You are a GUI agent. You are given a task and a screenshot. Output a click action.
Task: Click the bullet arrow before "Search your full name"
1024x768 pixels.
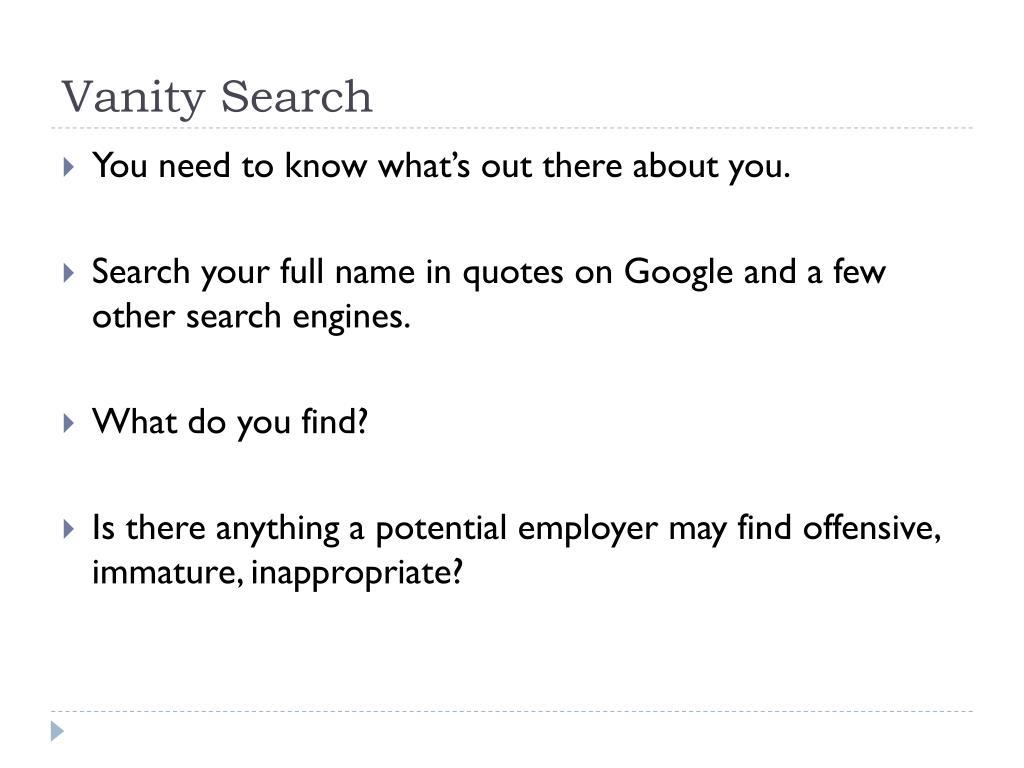[x=69, y=272]
